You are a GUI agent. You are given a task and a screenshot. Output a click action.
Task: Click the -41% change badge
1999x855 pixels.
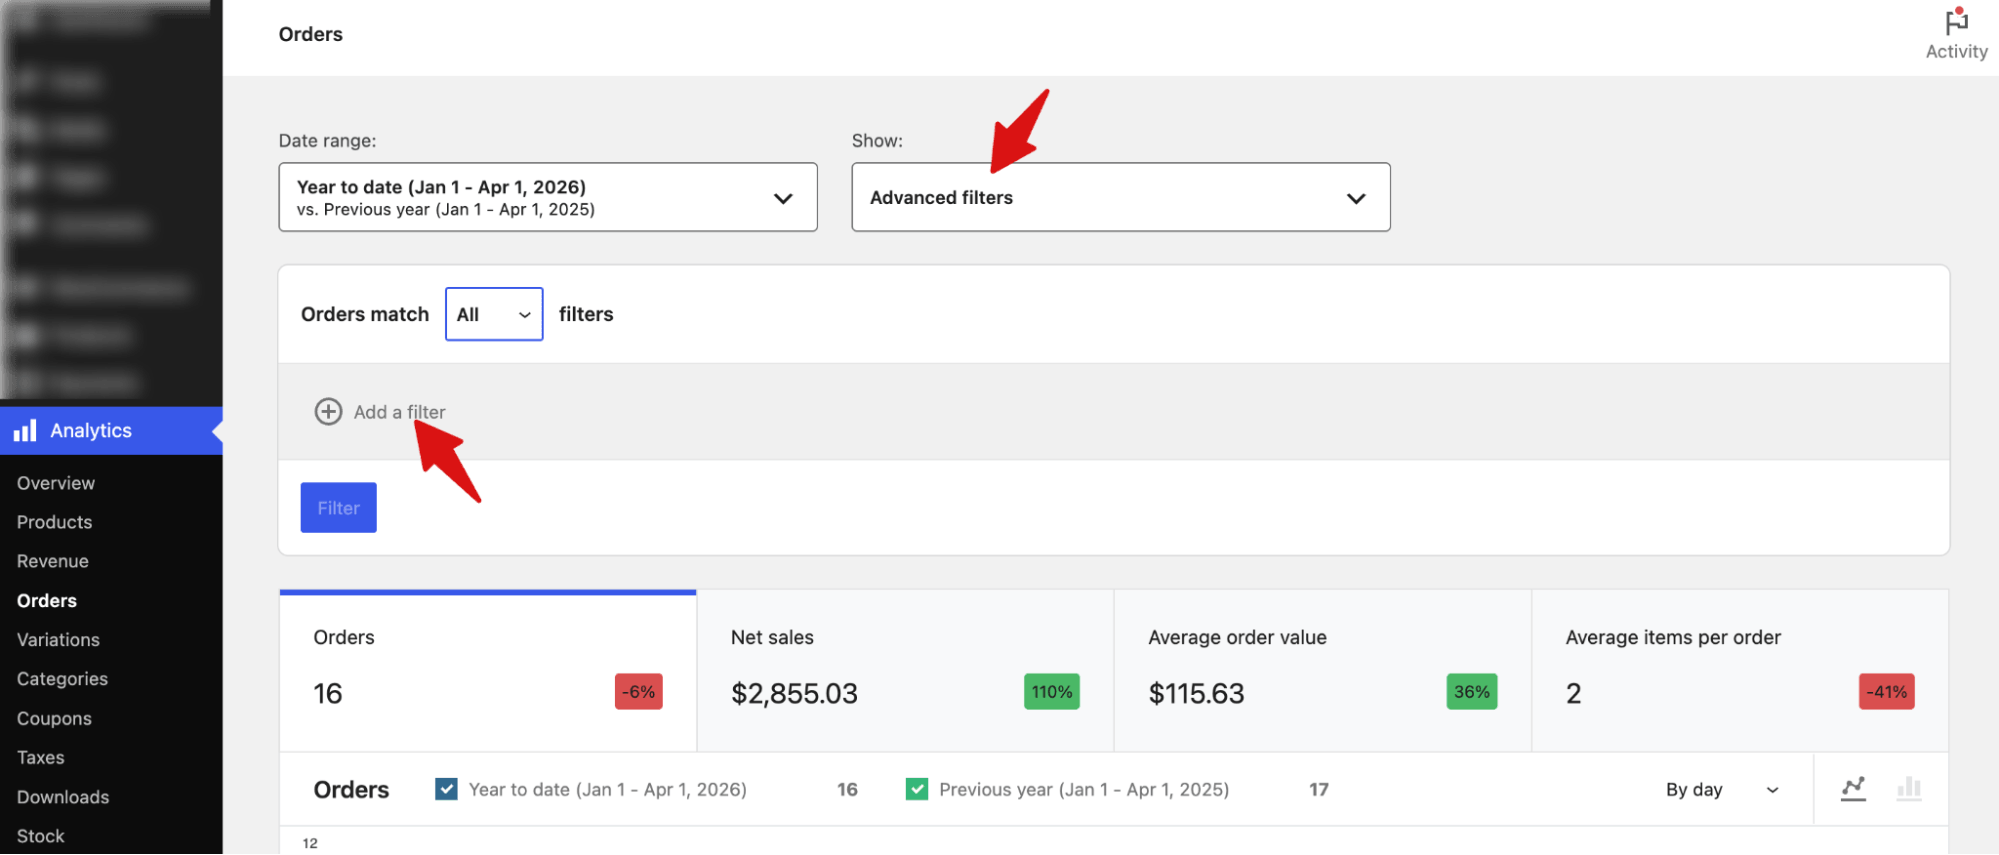[x=1887, y=692]
